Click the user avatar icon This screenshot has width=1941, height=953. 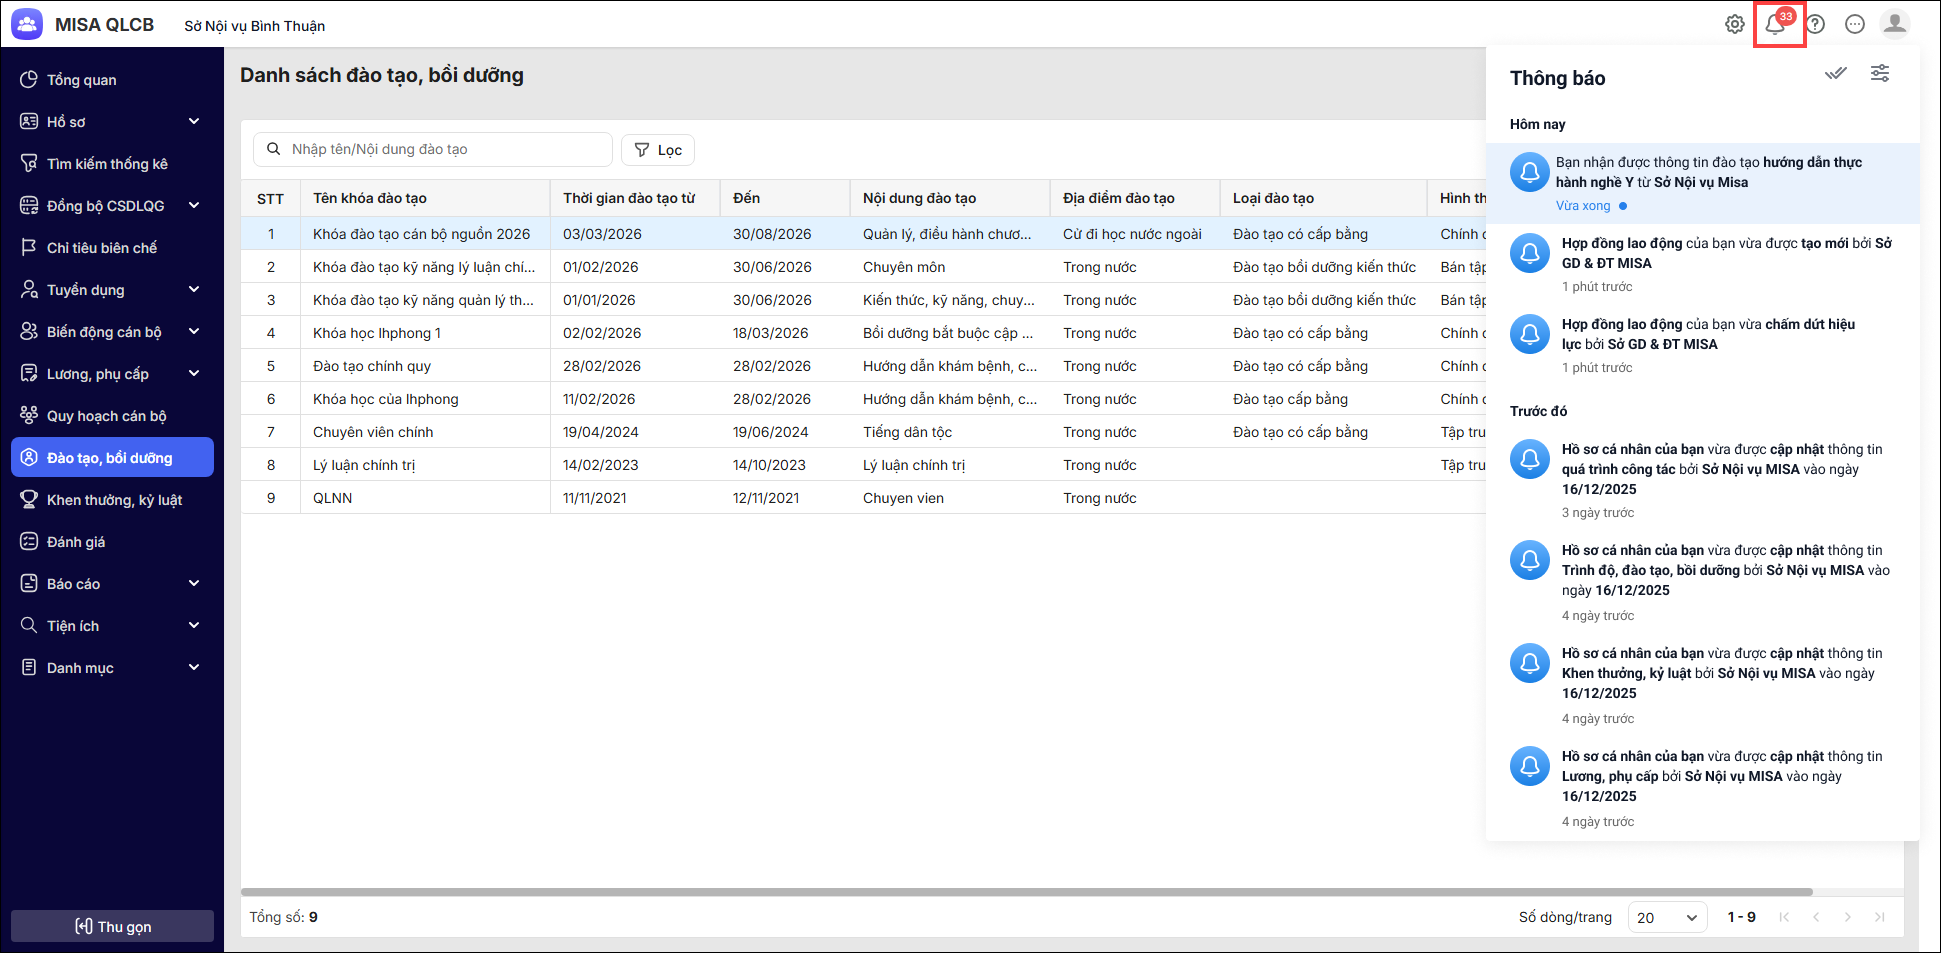pyautogui.click(x=1894, y=24)
